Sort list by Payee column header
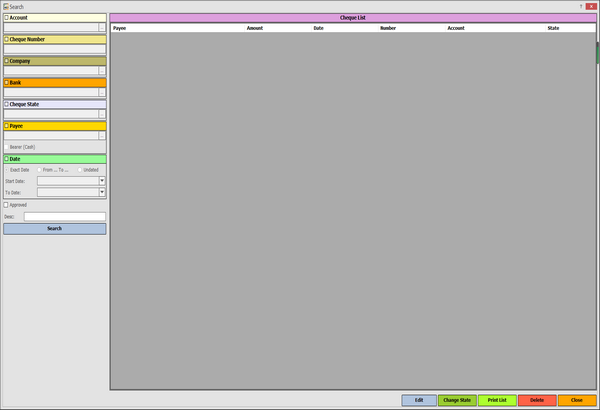 120,28
